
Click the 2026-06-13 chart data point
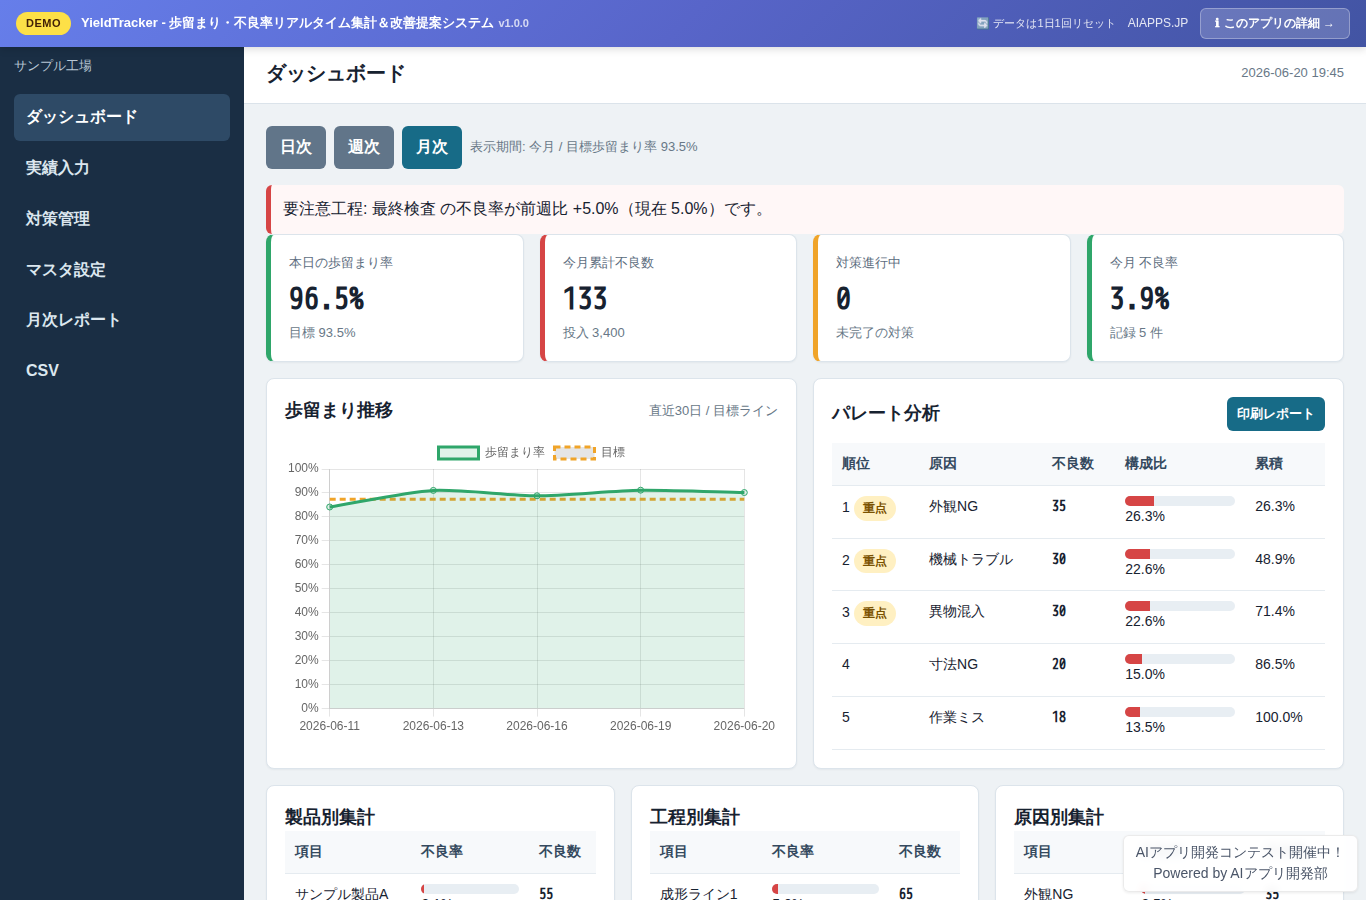433,490
